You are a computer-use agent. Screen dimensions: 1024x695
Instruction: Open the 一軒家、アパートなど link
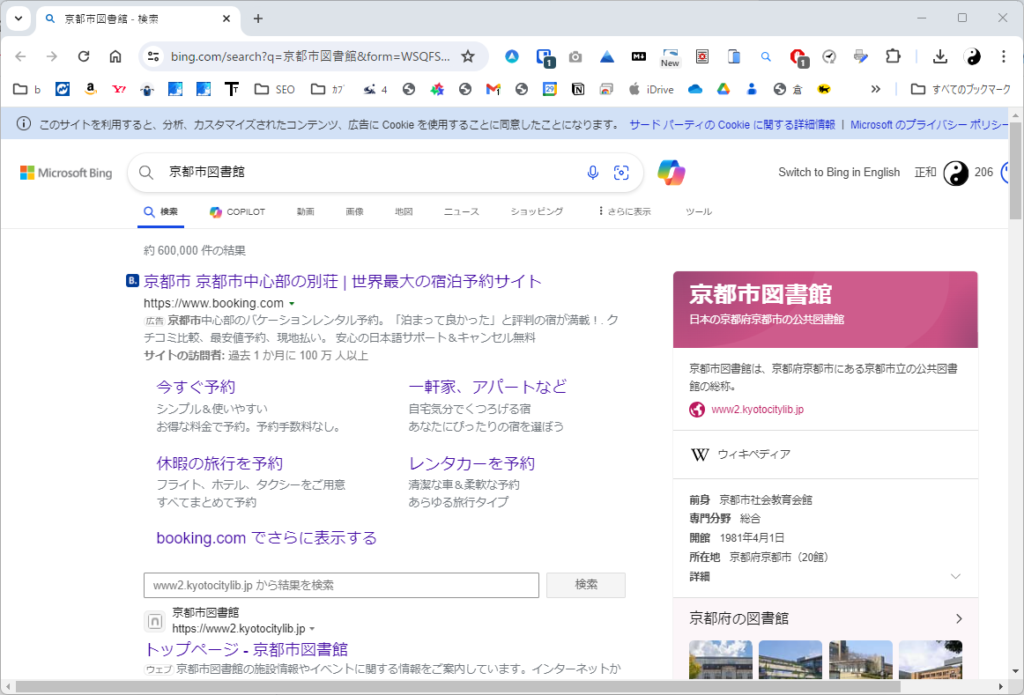coord(487,387)
